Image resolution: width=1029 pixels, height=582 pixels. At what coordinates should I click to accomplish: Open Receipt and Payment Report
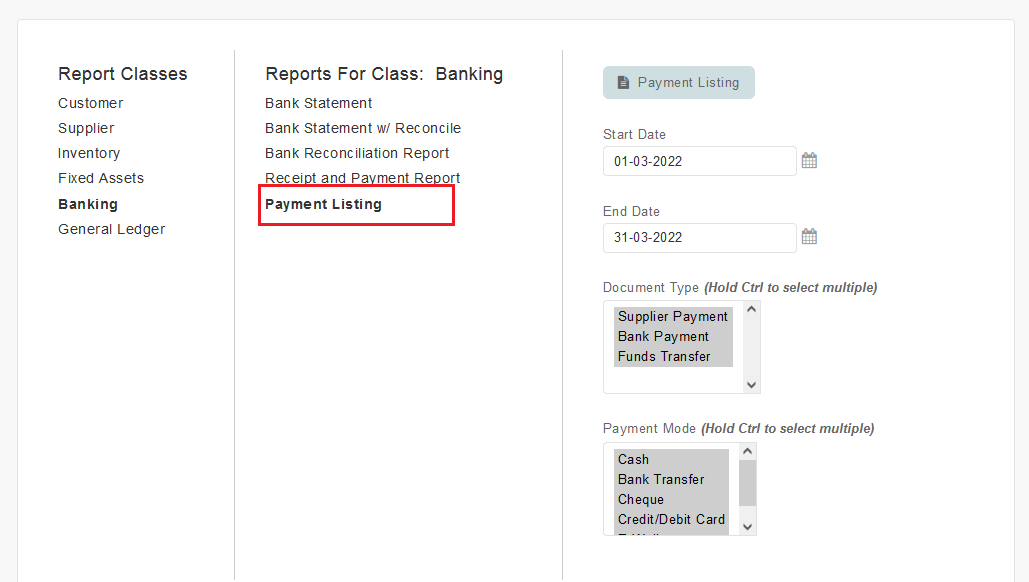[362, 178]
